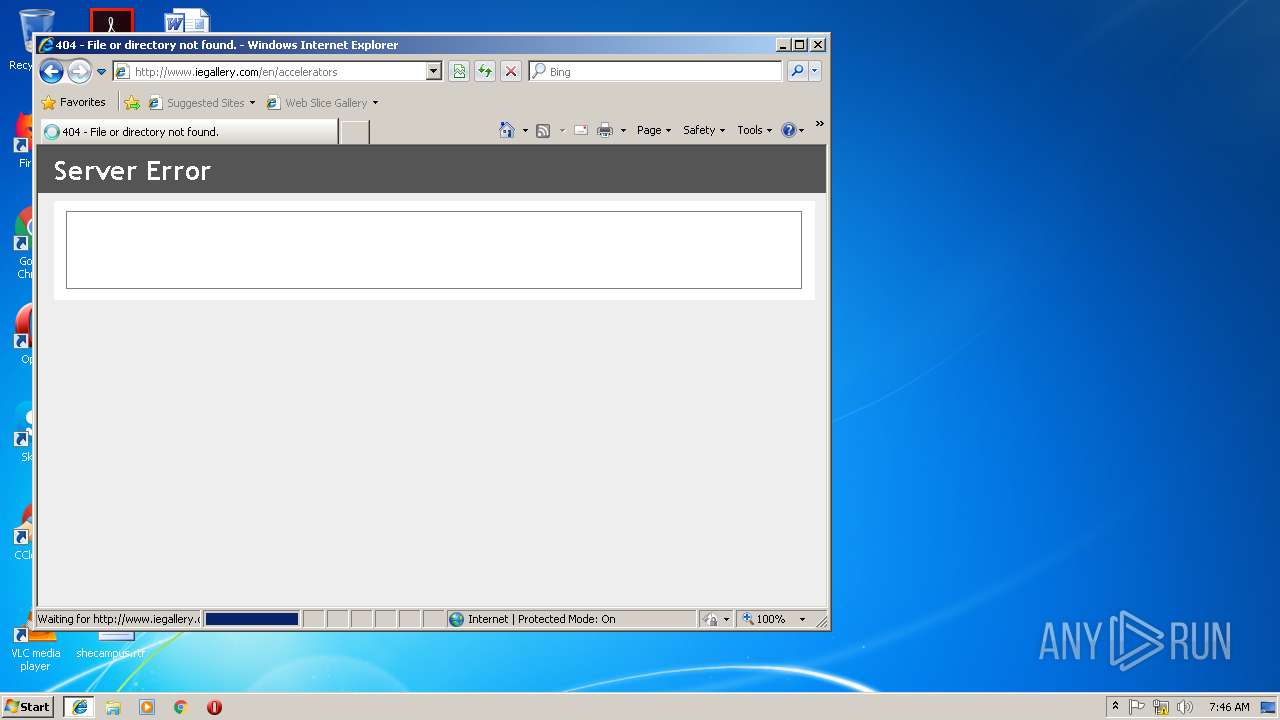Open Windows Explorer from the taskbar
The height and width of the screenshot is (720, 1280).
113,707
